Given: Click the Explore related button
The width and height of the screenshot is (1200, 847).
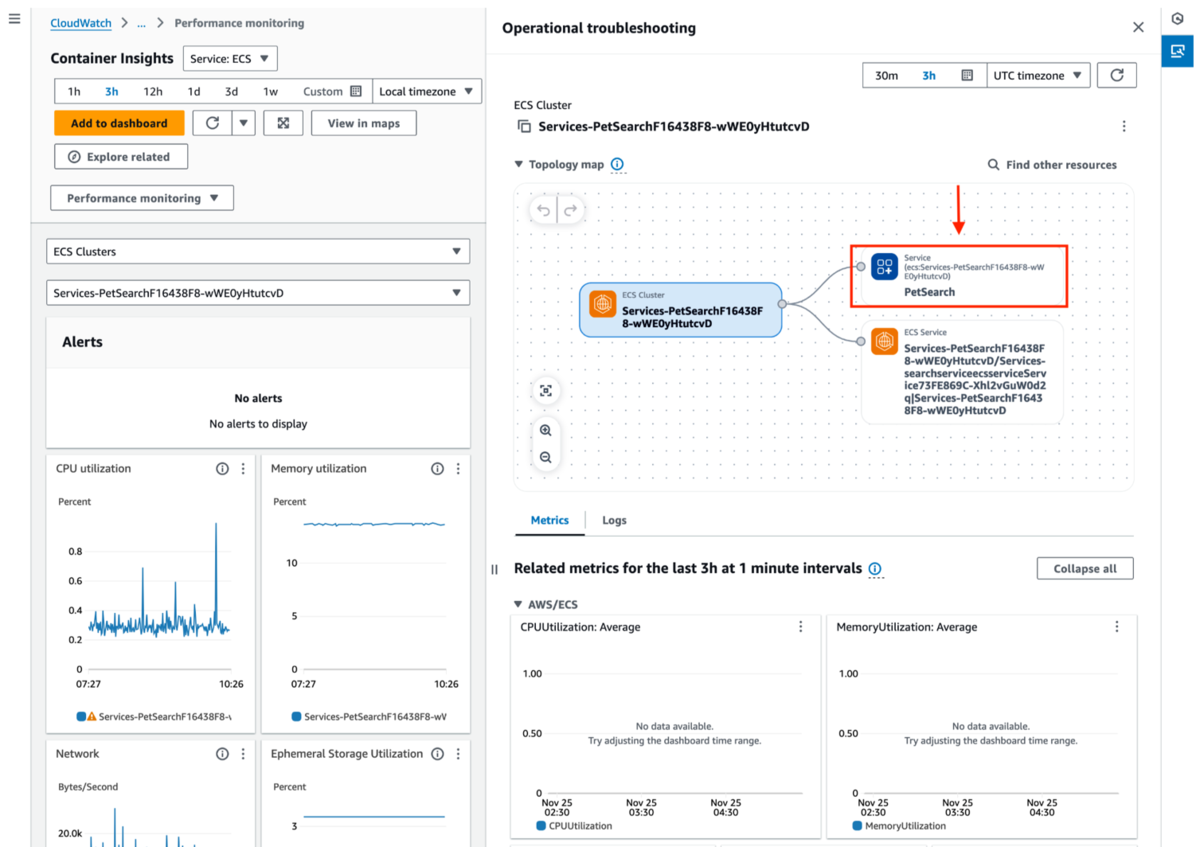Looking at the screenshot, I should tap(121, 157).
